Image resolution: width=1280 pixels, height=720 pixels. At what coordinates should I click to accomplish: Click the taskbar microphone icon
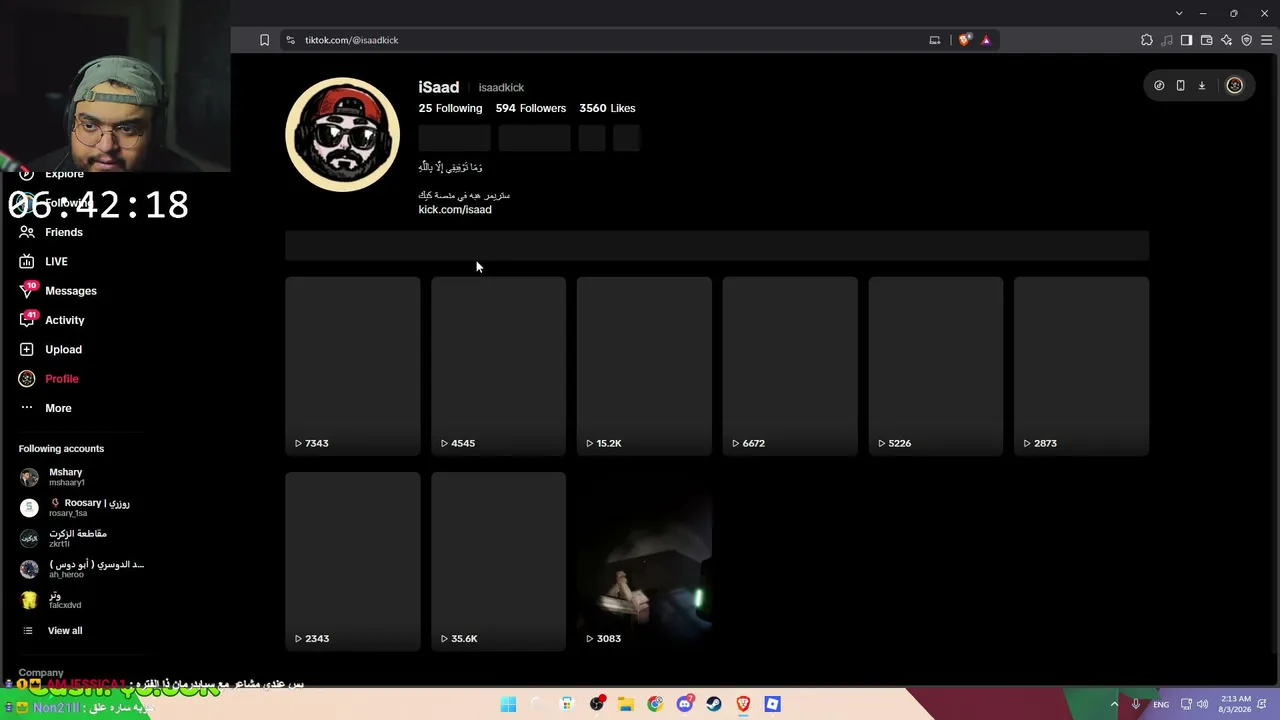click(x=1136, y=705)
